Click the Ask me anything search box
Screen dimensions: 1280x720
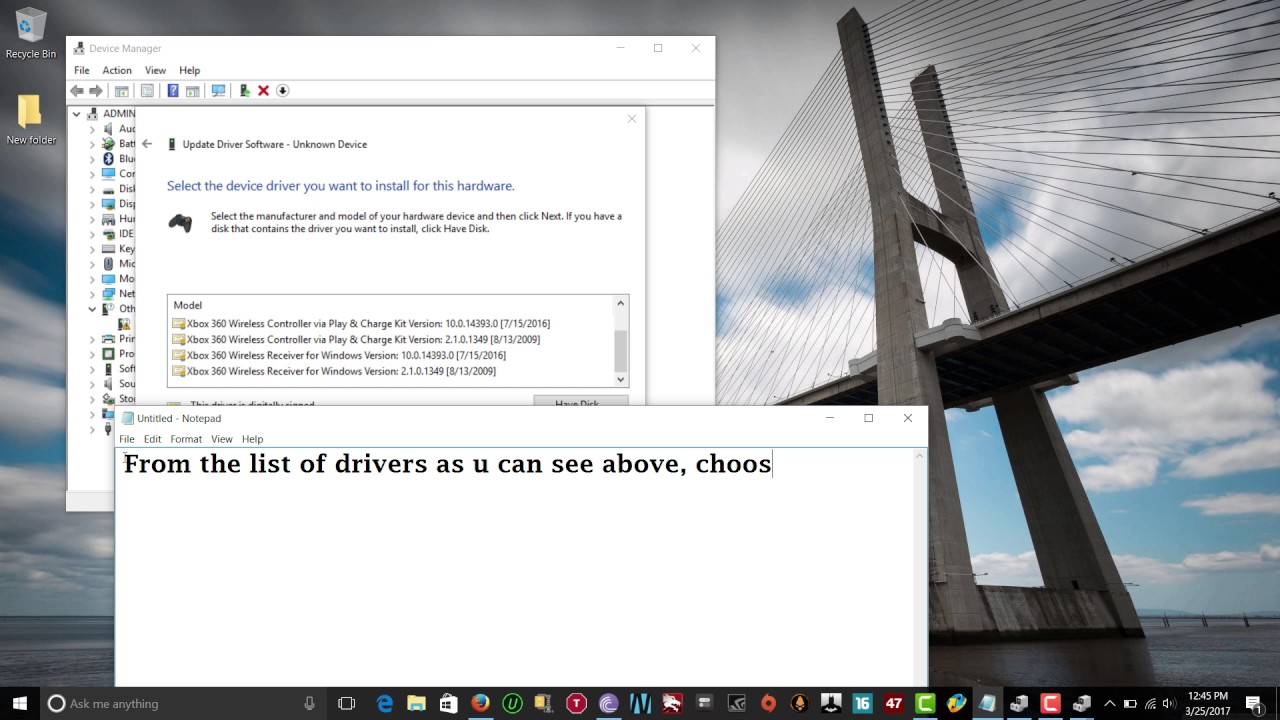pyautogui.click(x=180, y=704)
